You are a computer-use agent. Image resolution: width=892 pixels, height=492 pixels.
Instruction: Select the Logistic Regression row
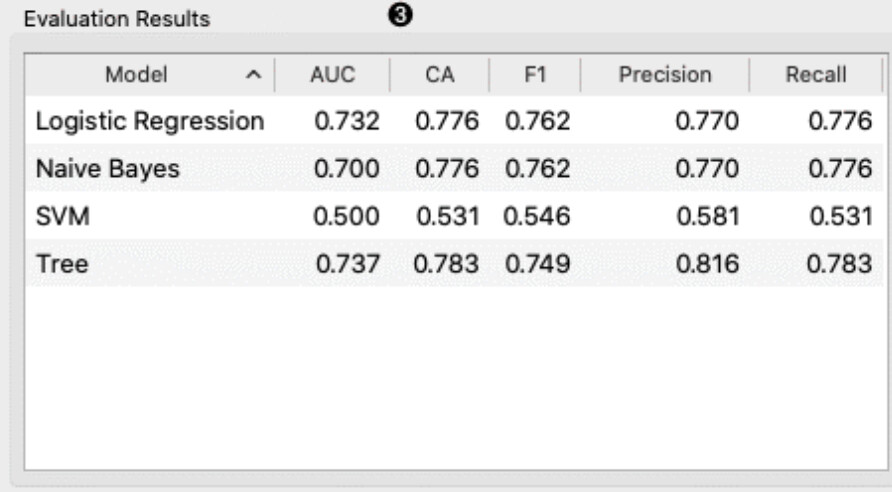454,121
